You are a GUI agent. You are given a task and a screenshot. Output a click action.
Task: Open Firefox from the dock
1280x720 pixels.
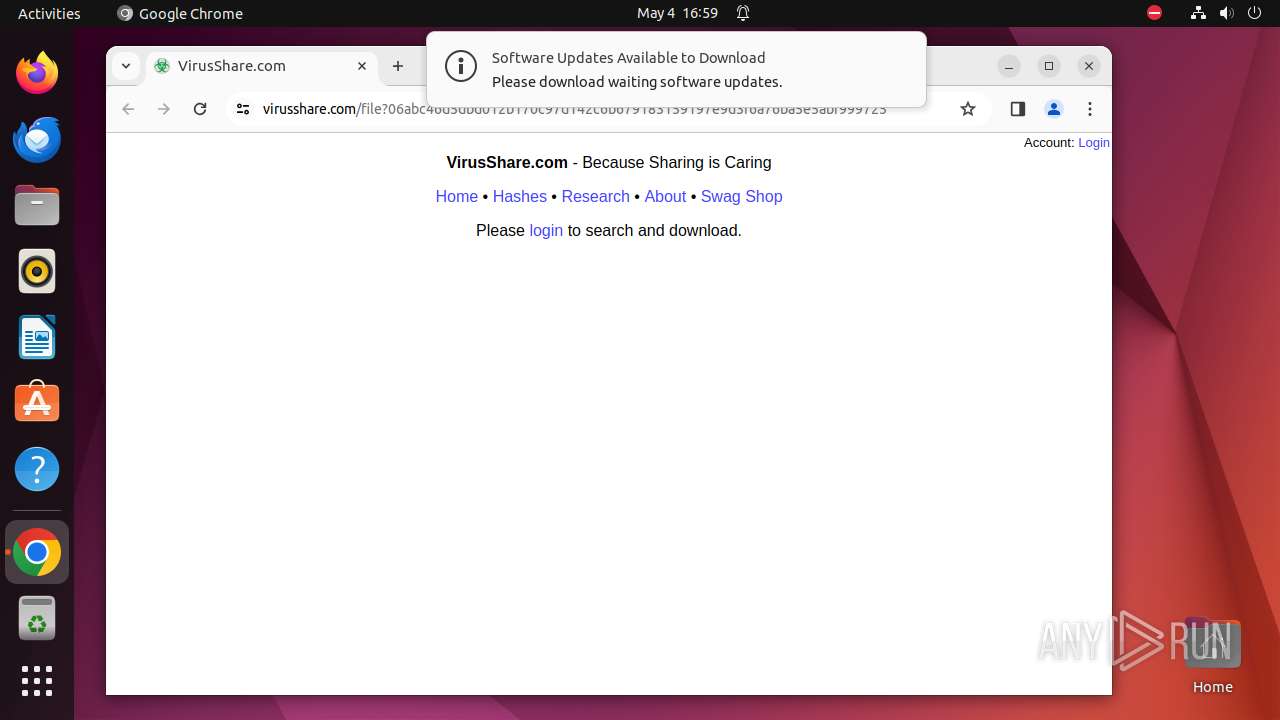(37, 73)
